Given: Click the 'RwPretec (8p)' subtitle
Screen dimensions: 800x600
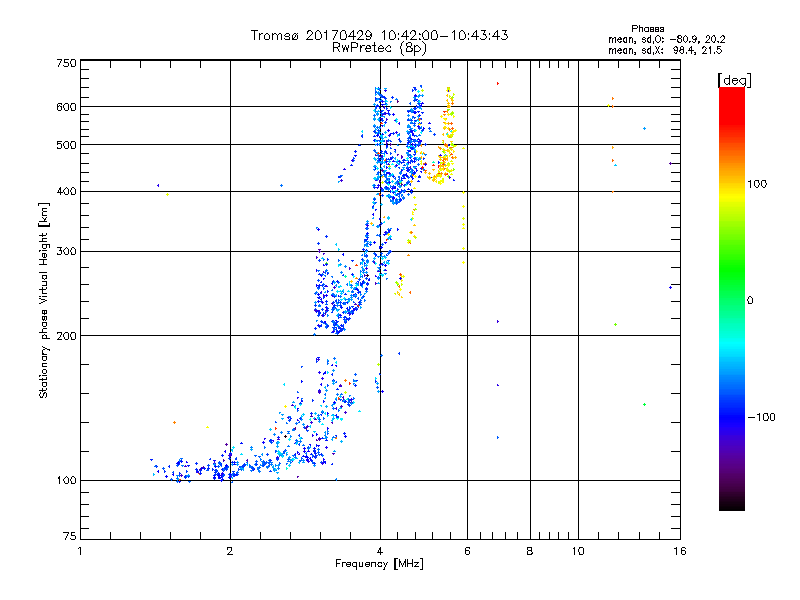Looking at the screenshot, I should (379, 48).
